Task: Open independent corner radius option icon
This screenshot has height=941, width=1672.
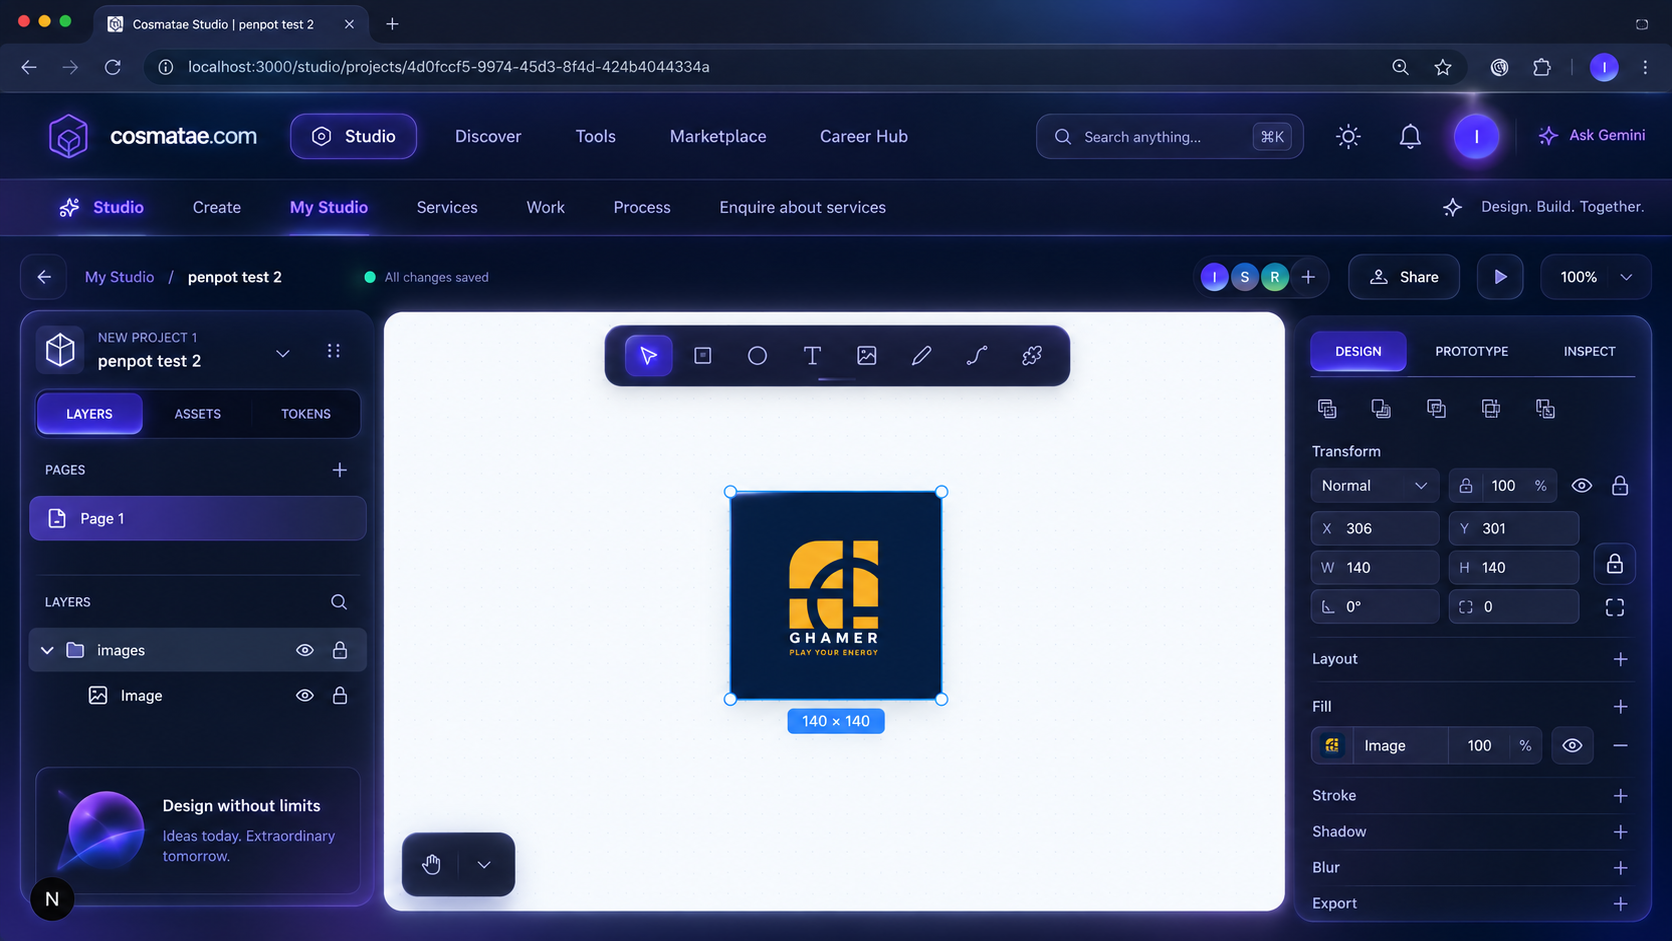Action: 1615,607
